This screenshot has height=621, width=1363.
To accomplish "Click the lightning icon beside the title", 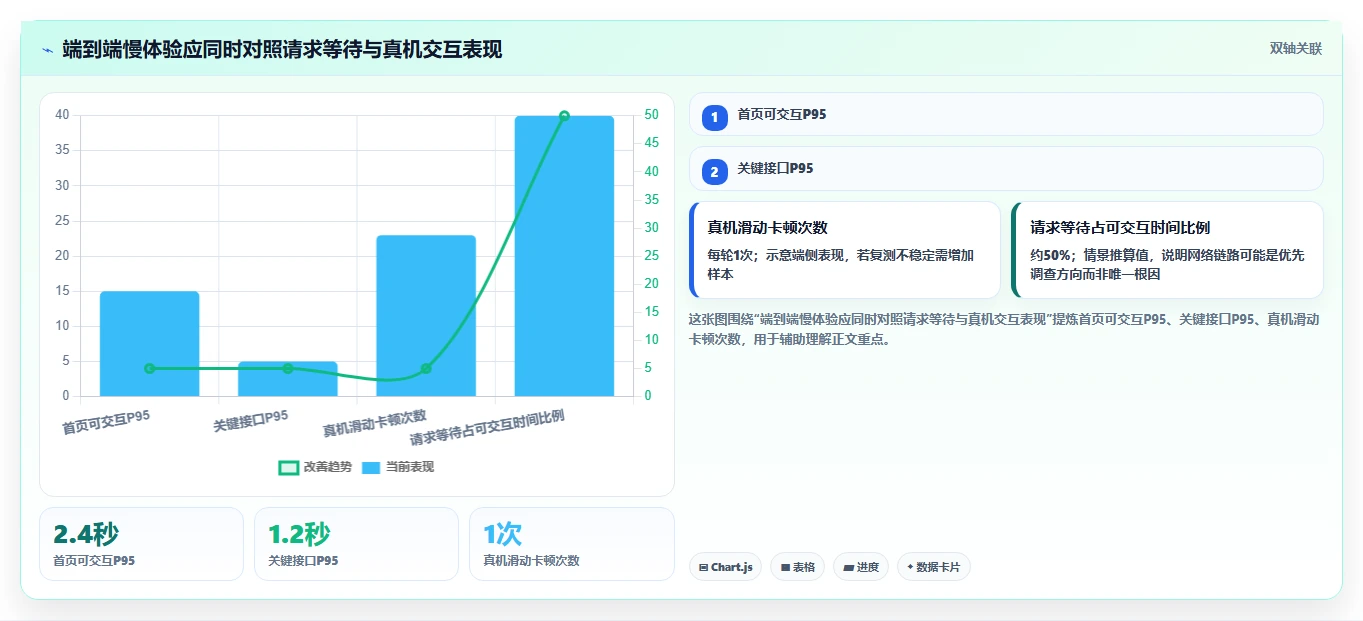I will coord(48,49).
